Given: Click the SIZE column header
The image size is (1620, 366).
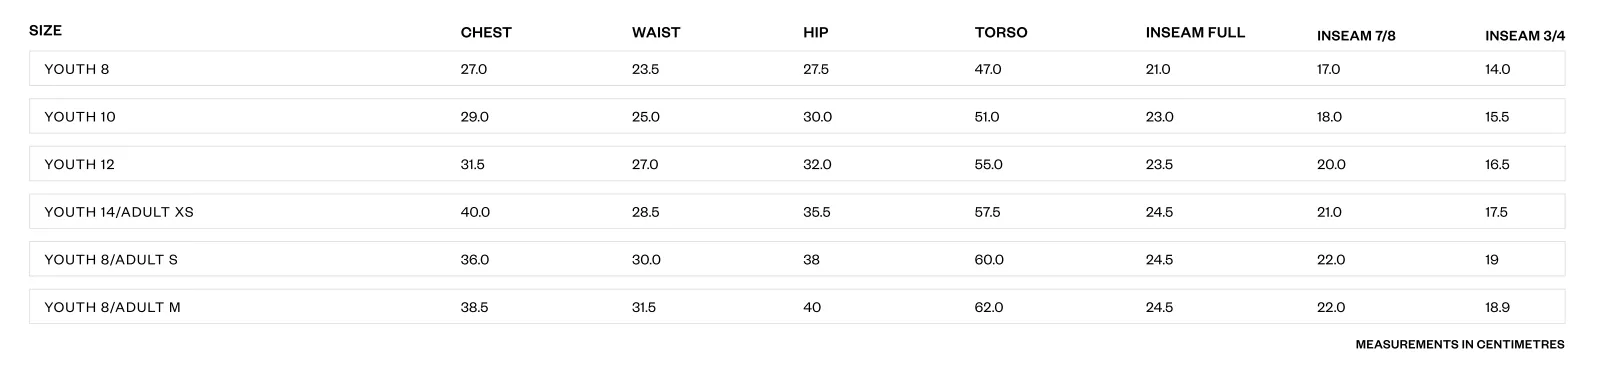Looking at the screenshot, I should [x=46, y=30].
